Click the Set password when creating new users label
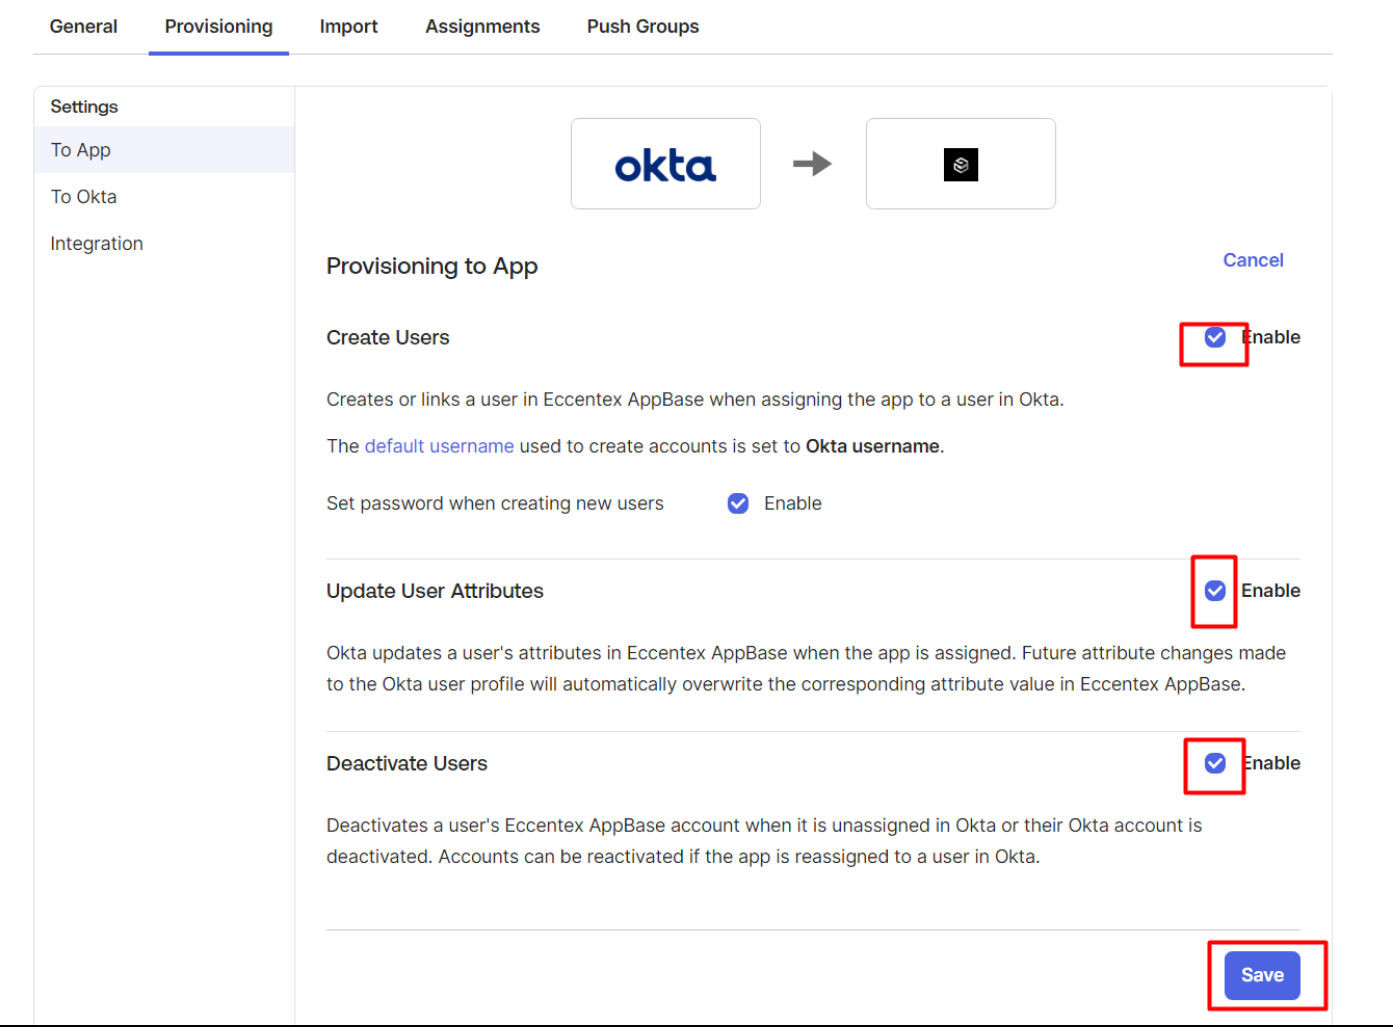The width and height of the screenshot is (1393, 1027). coord(495,503)
